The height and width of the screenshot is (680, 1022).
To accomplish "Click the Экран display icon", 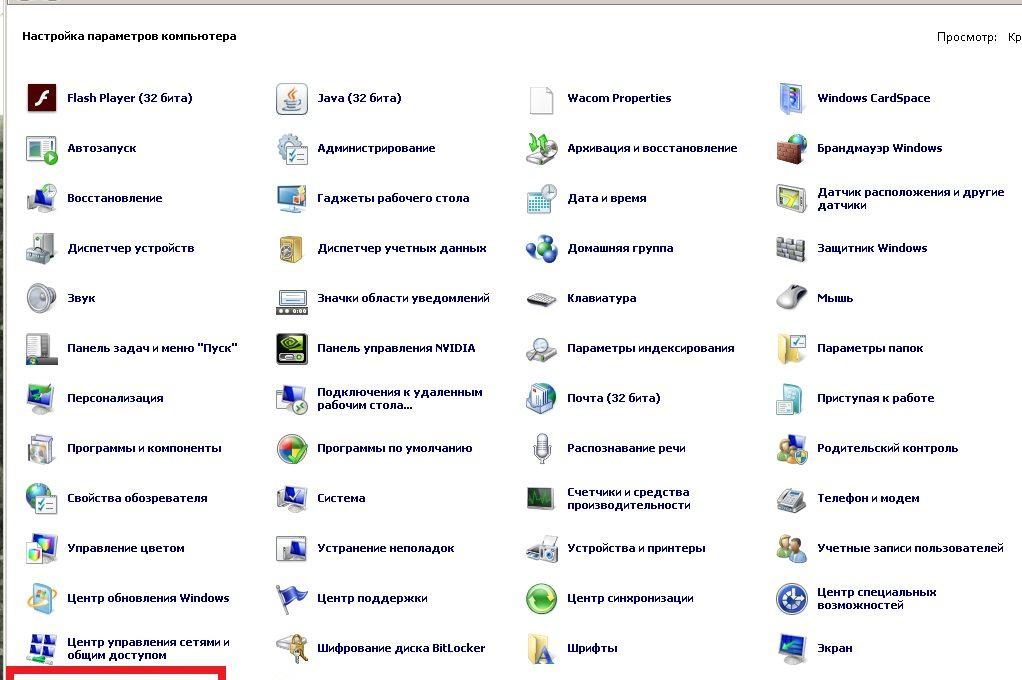I will (792, 649).
